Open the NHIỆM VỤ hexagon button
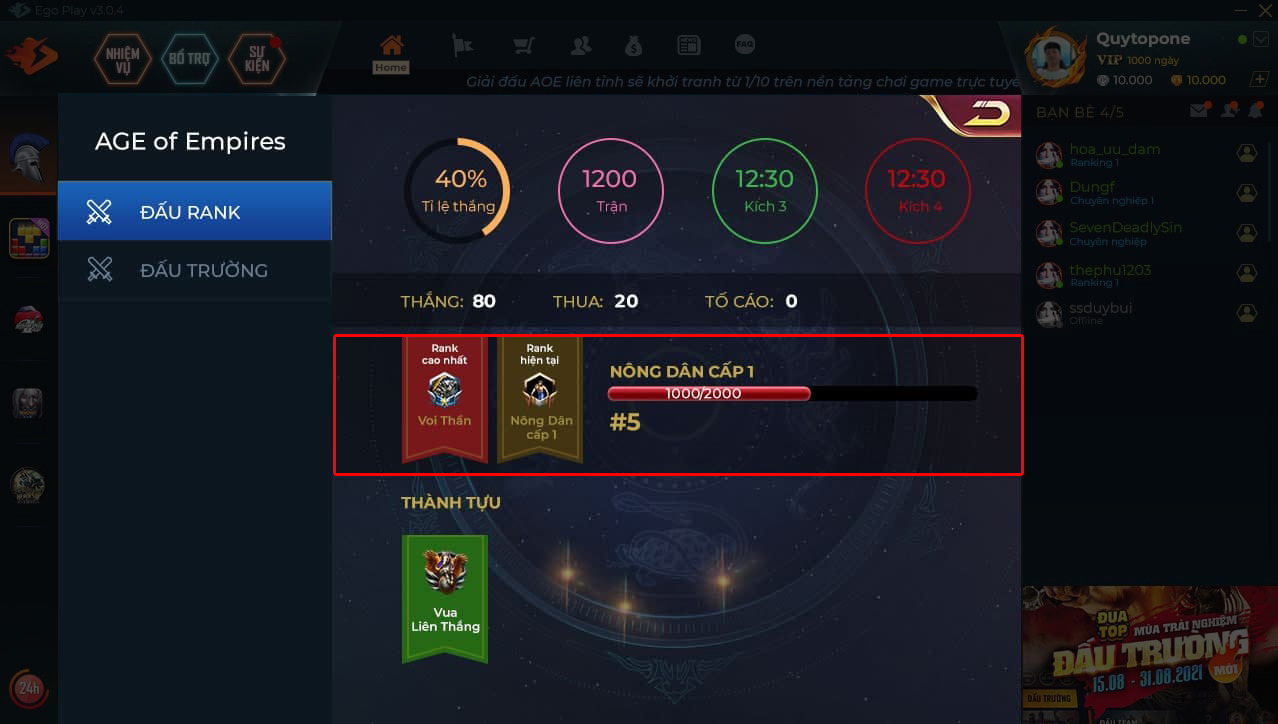 [122, 59]
